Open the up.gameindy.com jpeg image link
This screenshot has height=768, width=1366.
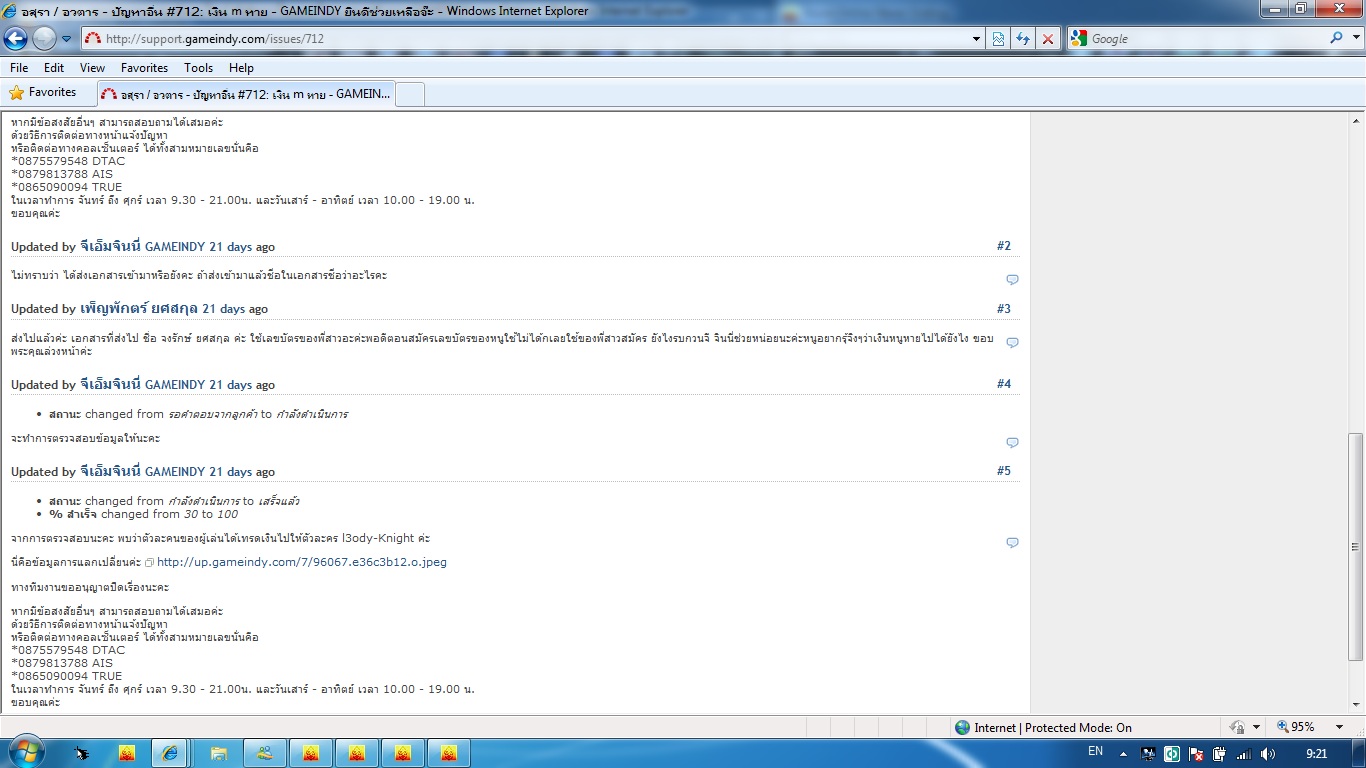tap(302, 562)
